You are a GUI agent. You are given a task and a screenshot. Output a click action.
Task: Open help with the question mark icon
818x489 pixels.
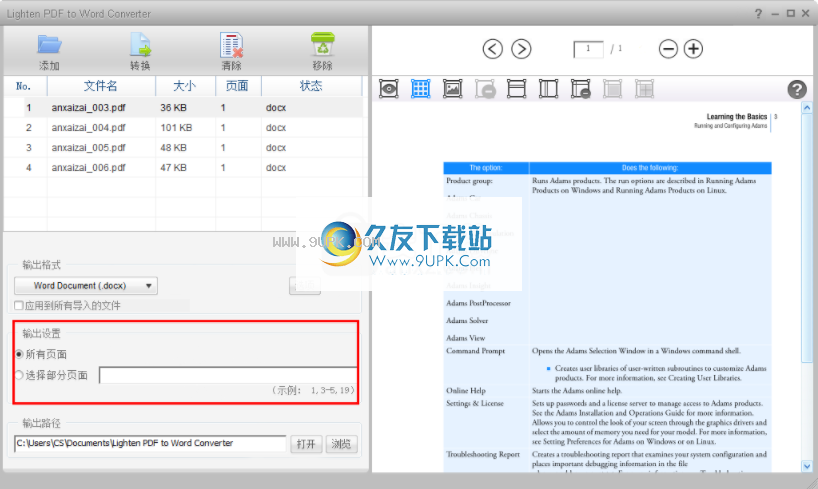tap(797, 90)
